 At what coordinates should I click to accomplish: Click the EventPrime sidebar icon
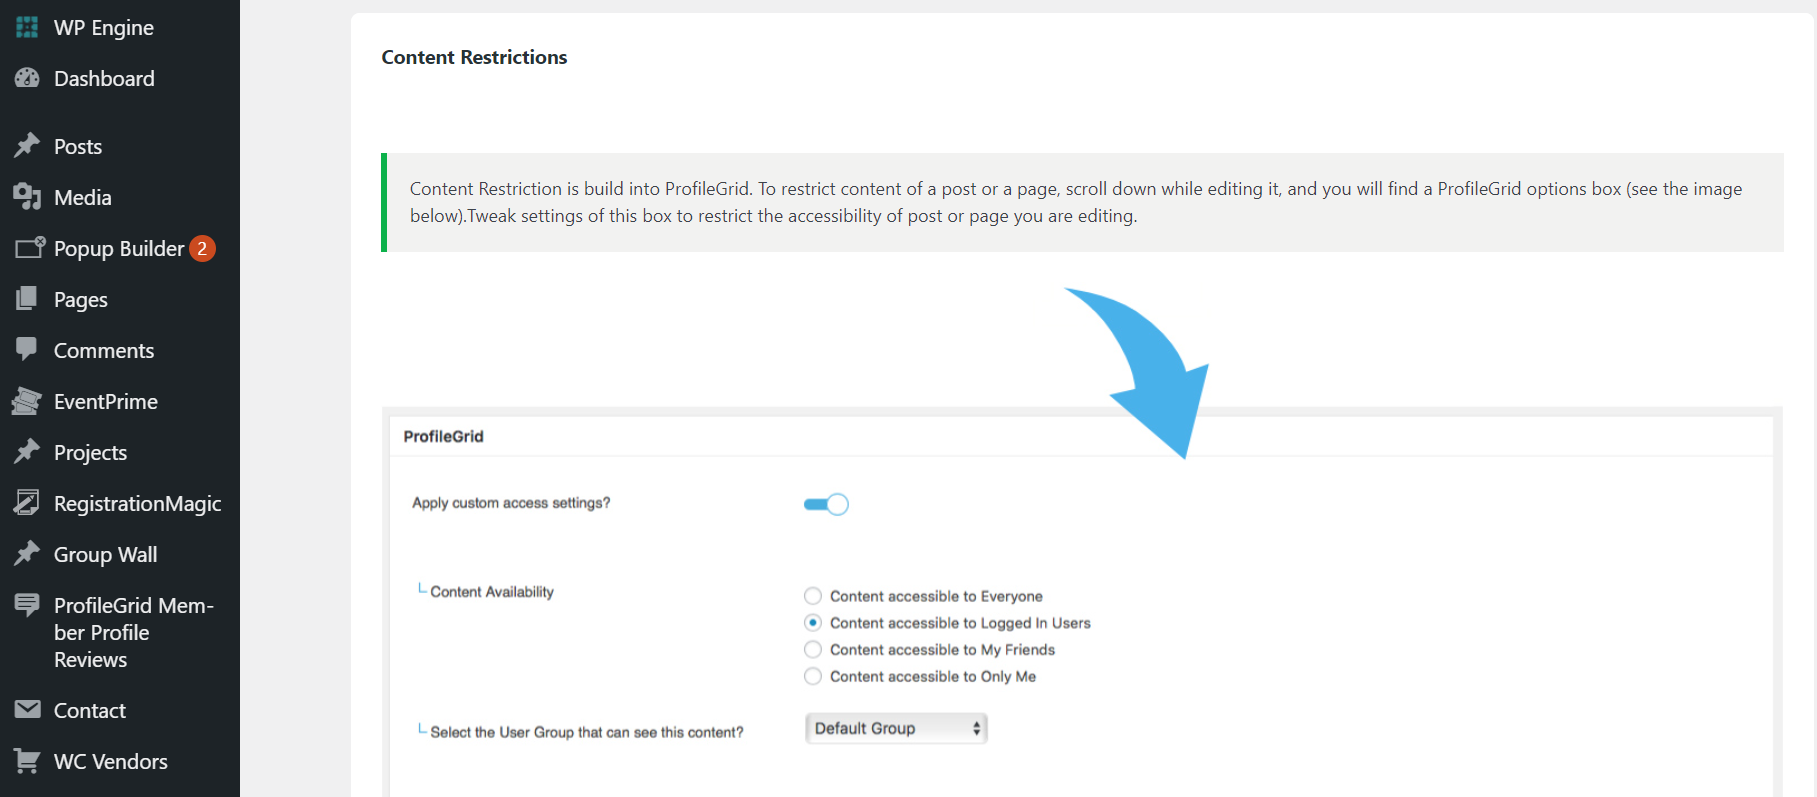tap(27, 401)
